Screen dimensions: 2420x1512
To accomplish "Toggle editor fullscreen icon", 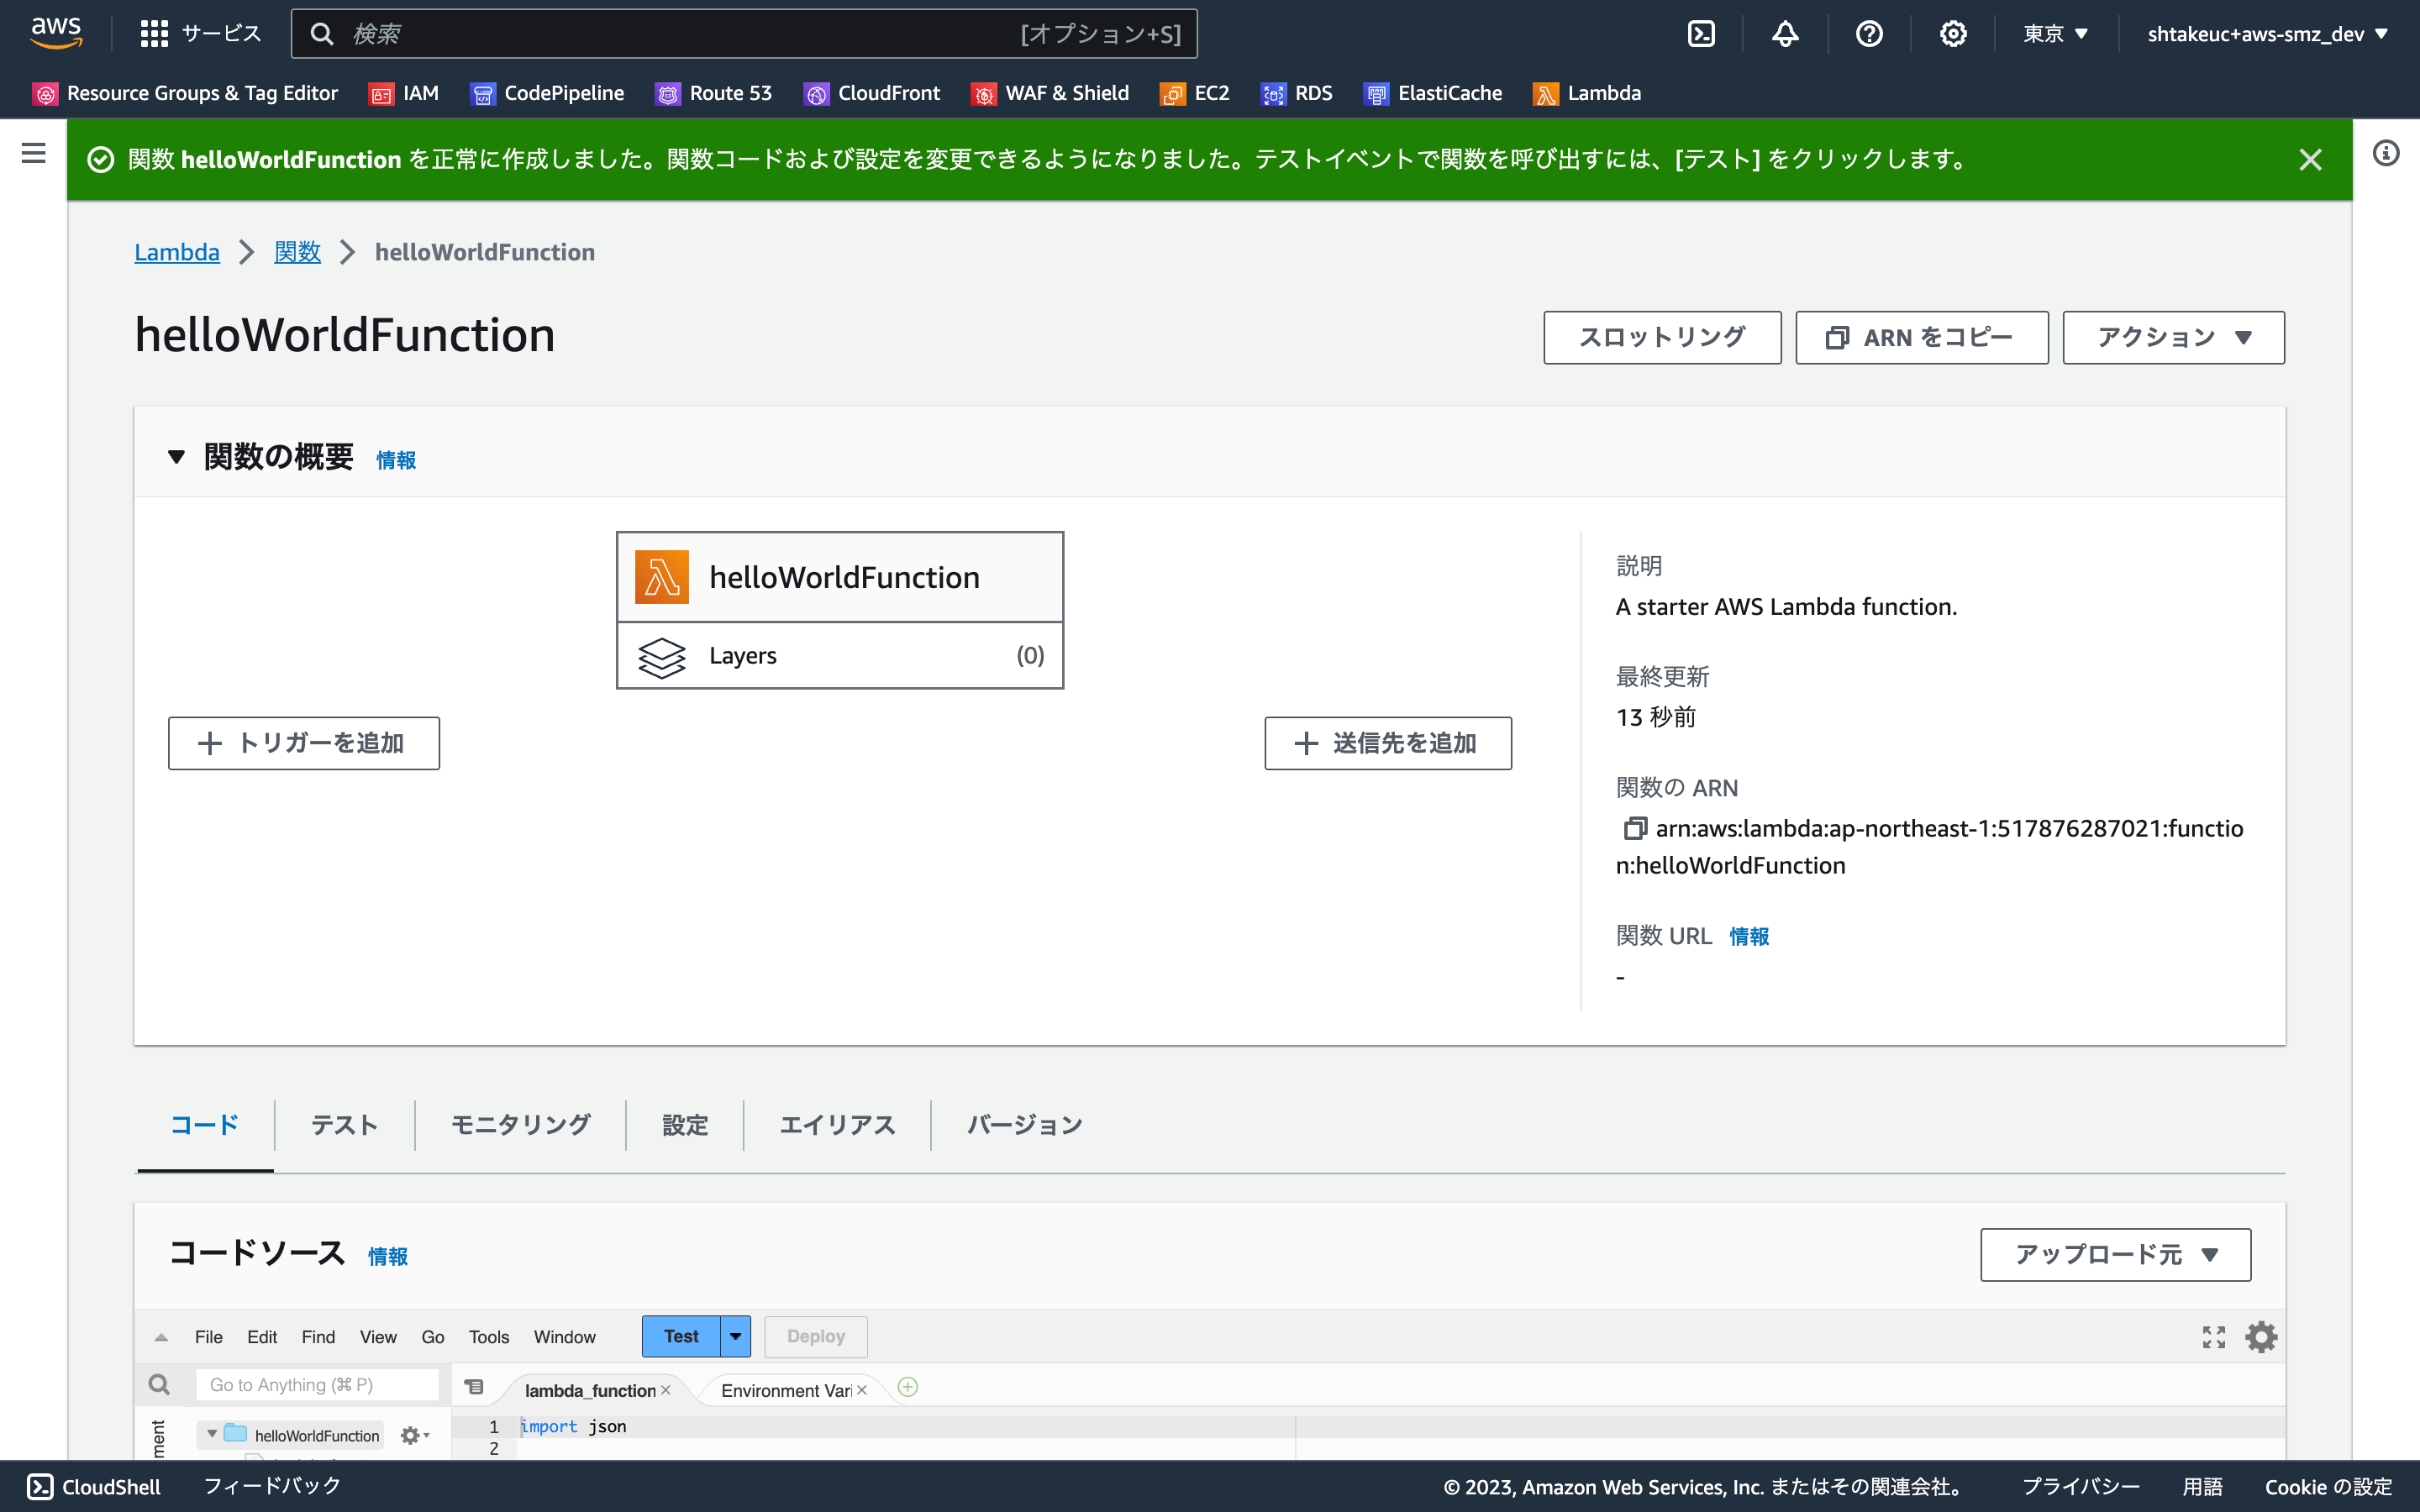I will [x=2214, y=1337].
